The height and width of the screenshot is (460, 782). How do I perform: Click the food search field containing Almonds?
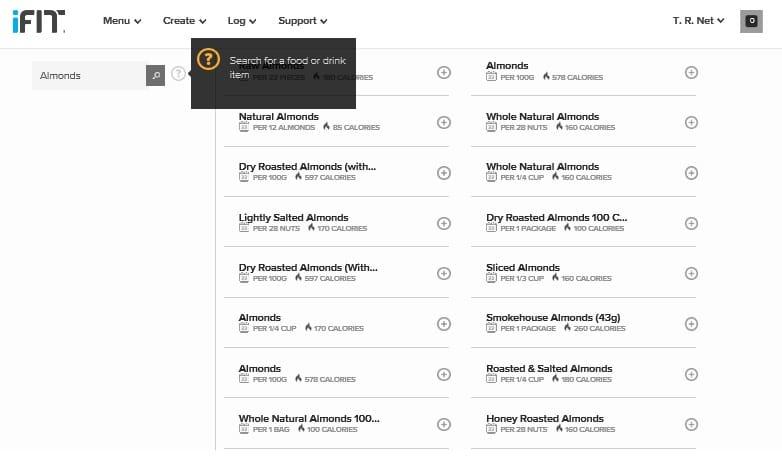89,75
